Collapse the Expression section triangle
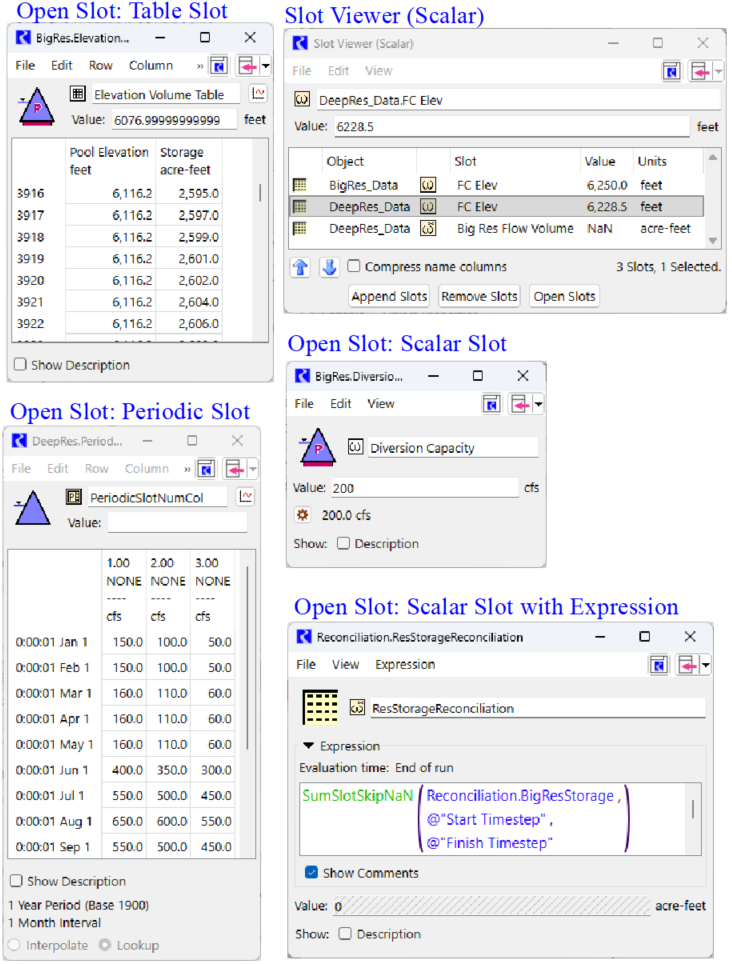The width and height of the screenshot is (732, 964). (x=309, y=746)
